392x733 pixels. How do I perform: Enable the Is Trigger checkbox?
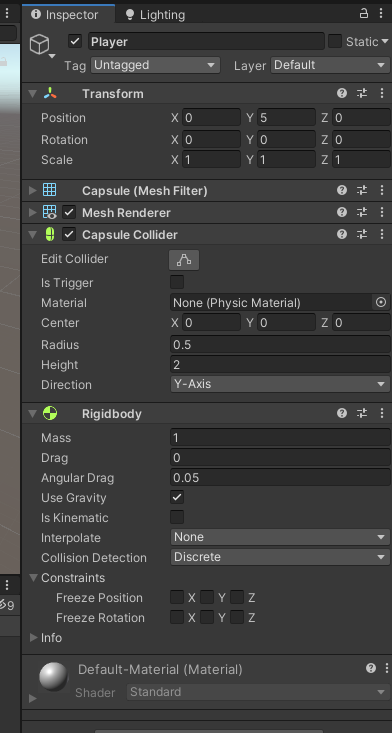[177, 282]
